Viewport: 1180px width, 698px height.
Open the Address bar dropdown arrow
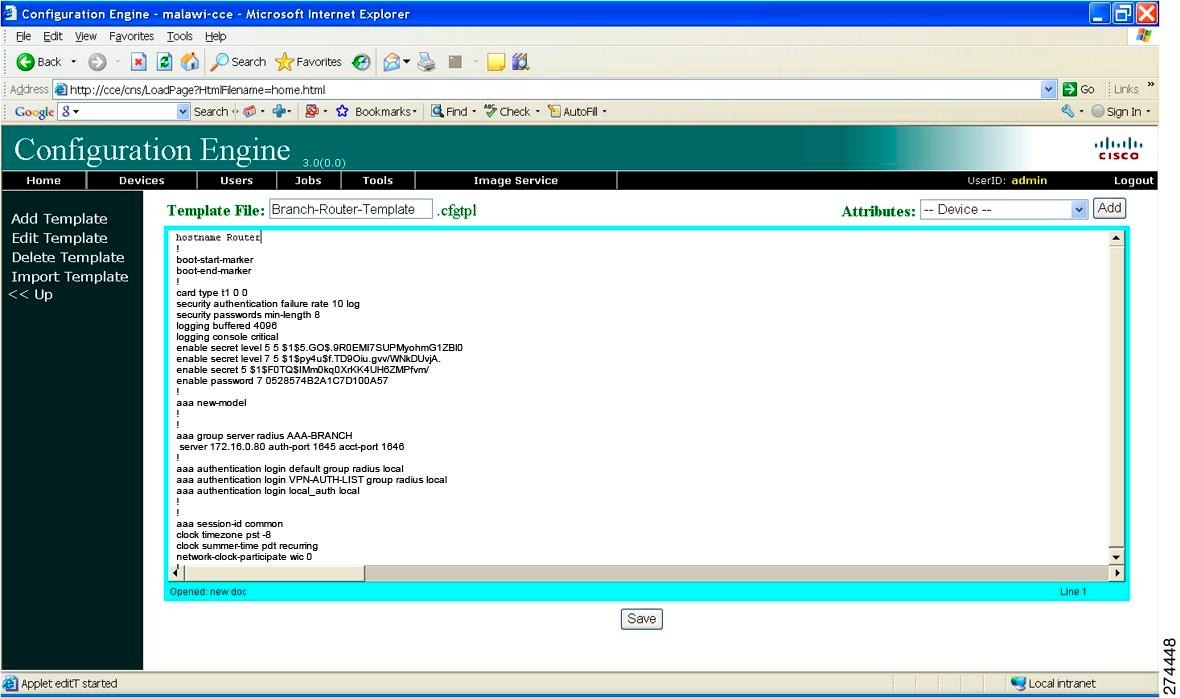1048,90
